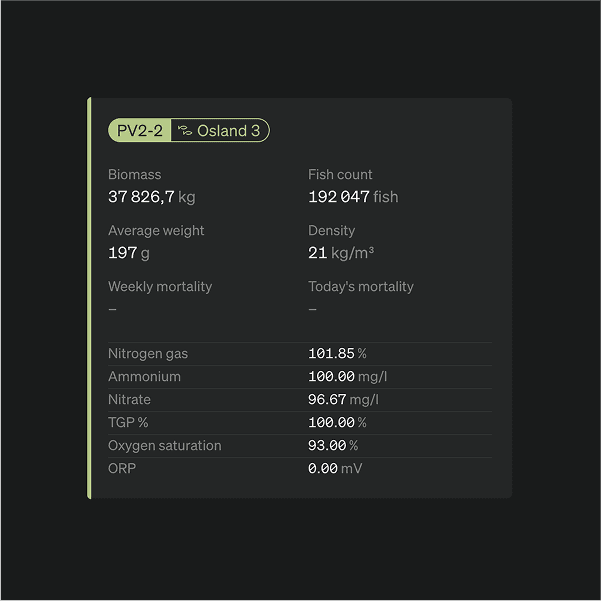601x601 pixels.
Task: Select the TGP % row label
Action: pyautogui.click(x=128, y=423)
